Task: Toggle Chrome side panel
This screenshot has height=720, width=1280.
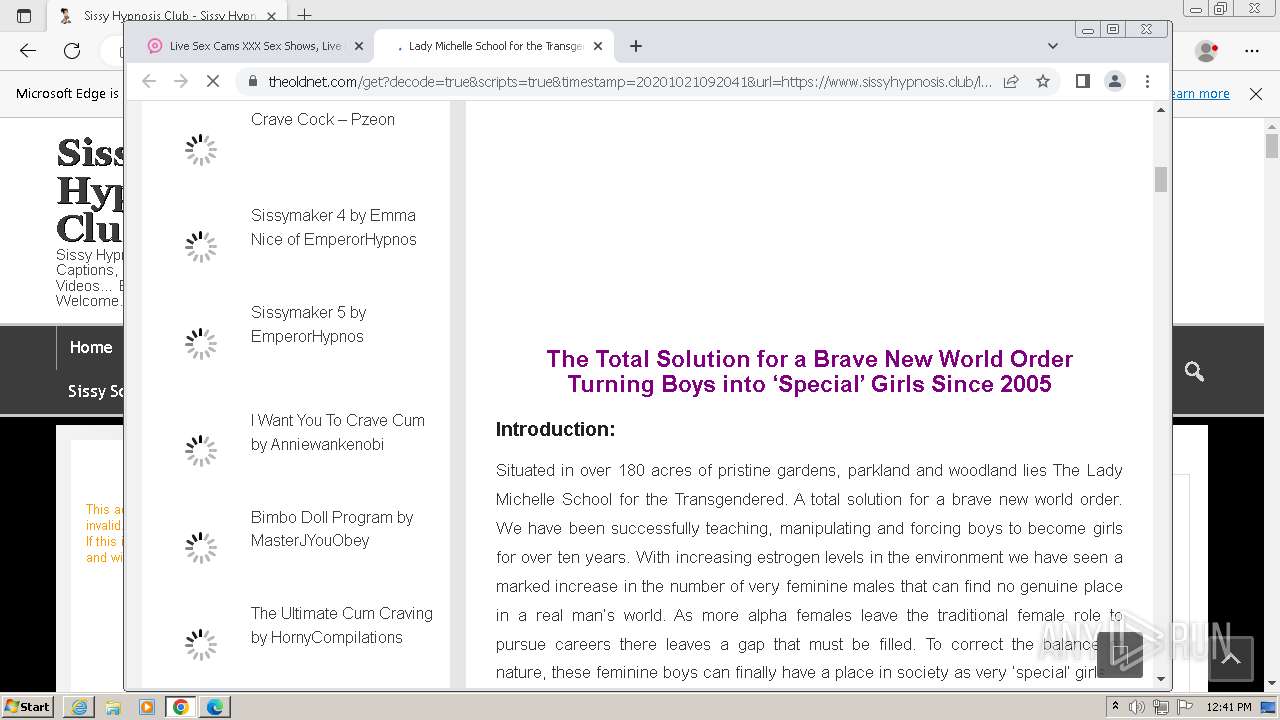Action: pos(1082,81)
